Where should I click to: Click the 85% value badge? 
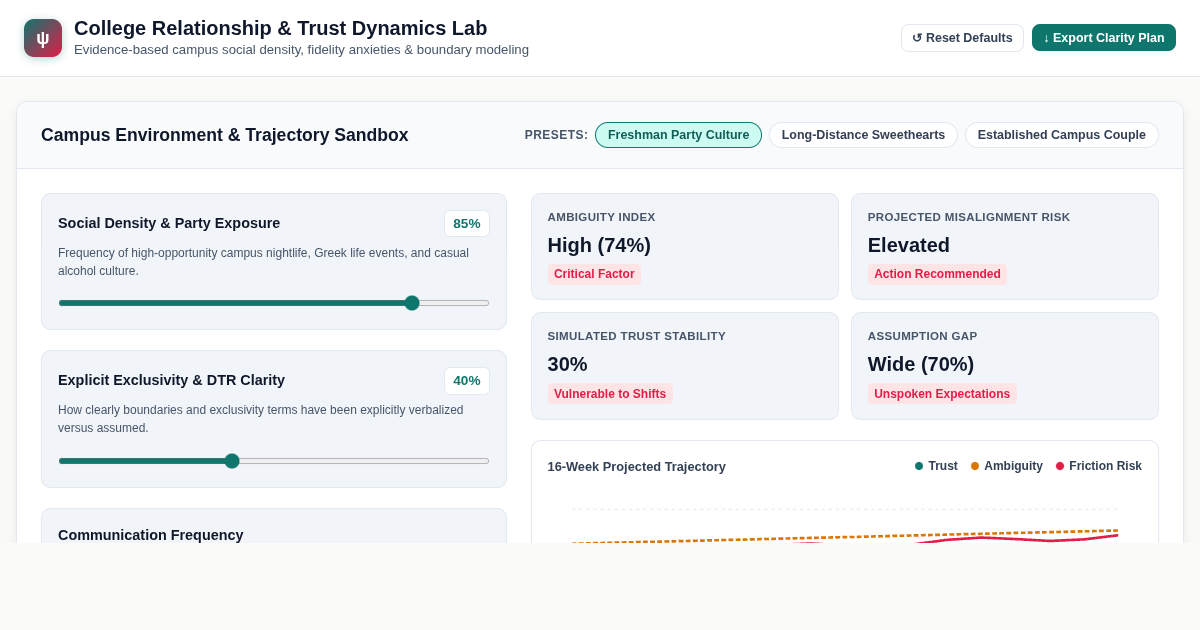tap(467, 224)
